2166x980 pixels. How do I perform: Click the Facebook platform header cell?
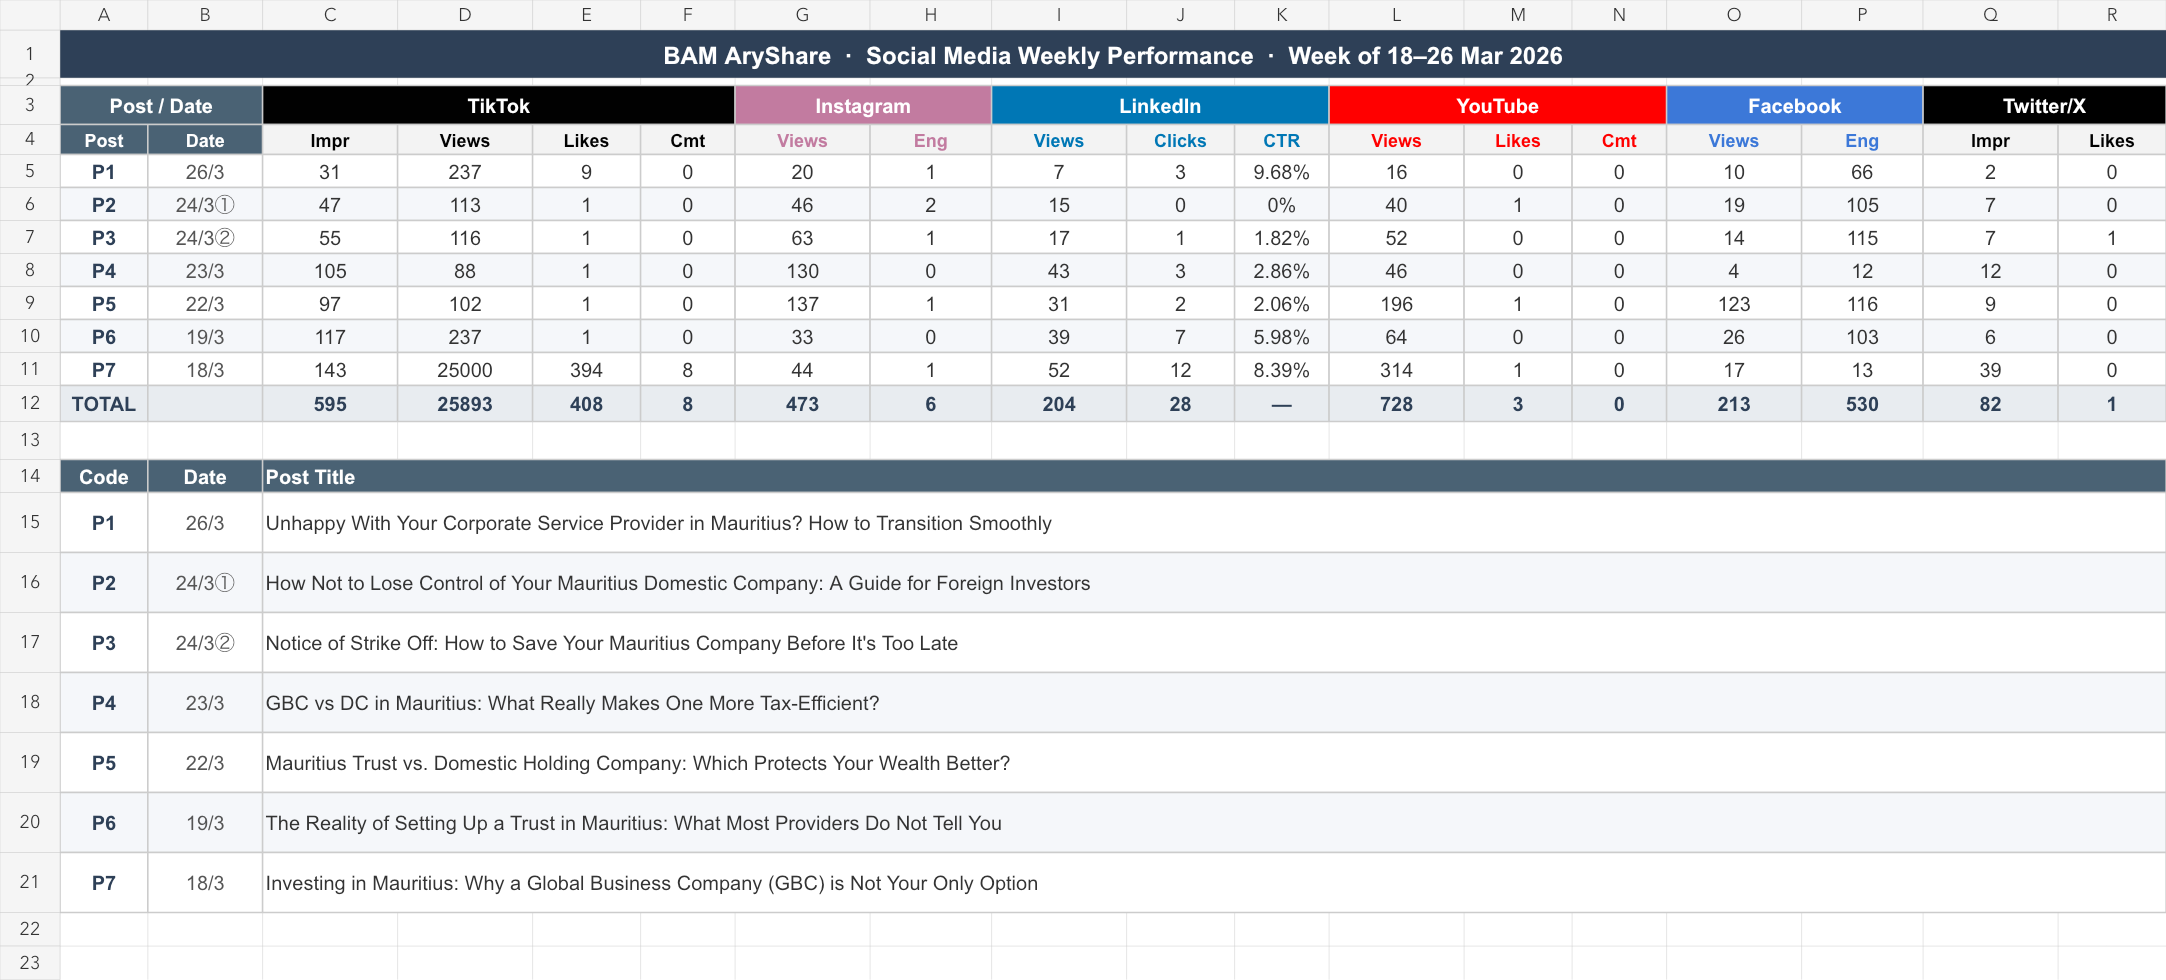[x=1794, y=106]
